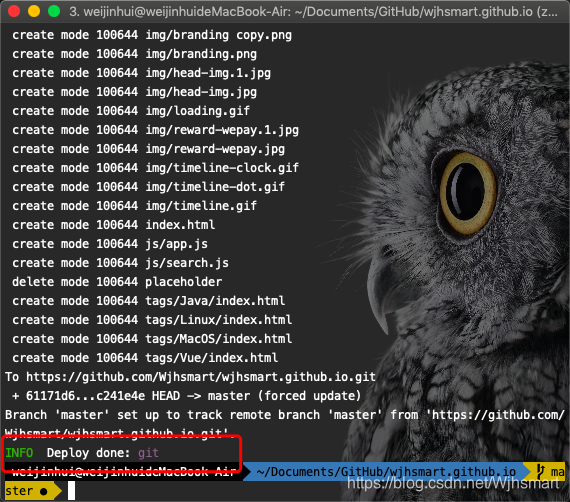Click the GitHub URL in the 'To https://' line
The width and height of the screenshot is (570, 502).
(x=201, y=377)
